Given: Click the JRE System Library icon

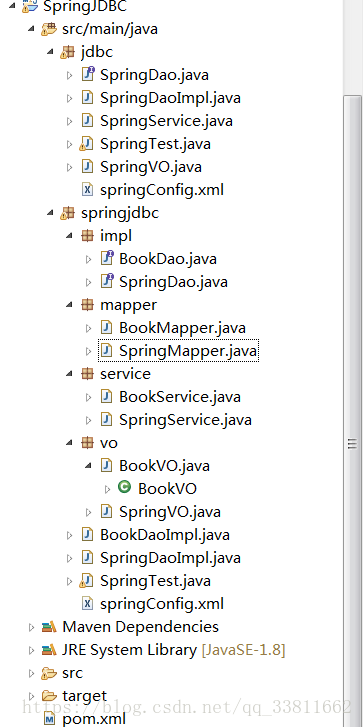Looking at the screenshot, I should (x=49, y=650).
